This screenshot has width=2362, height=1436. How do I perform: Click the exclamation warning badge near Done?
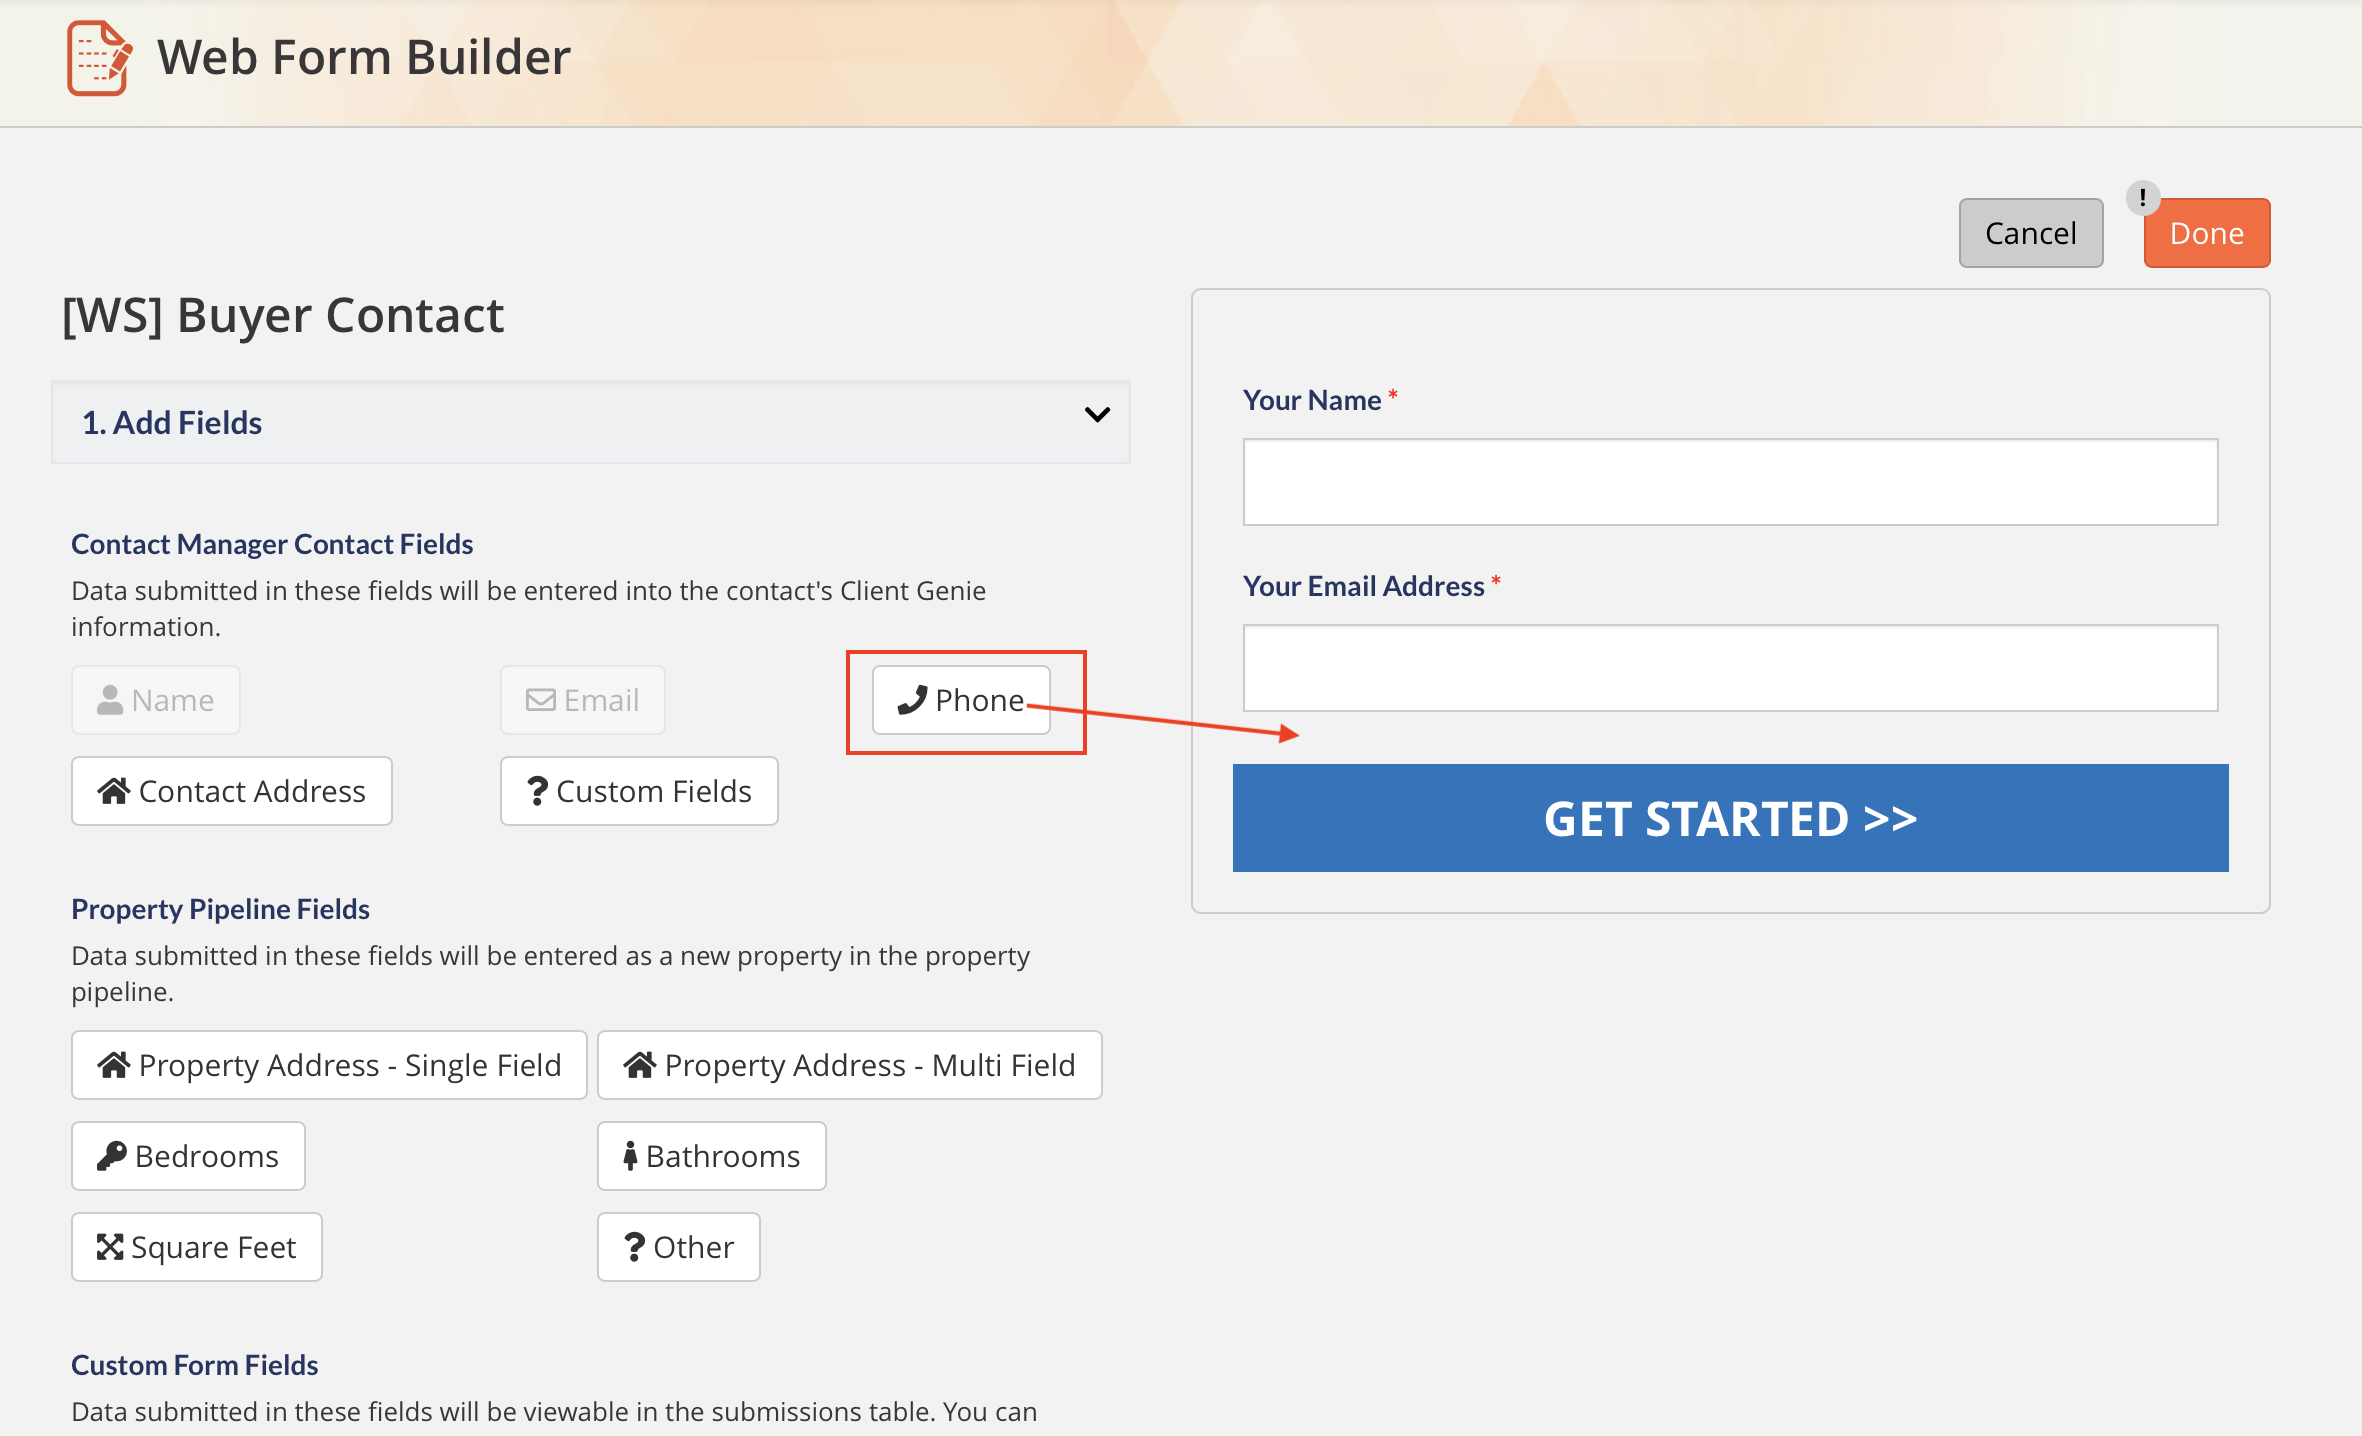click(2142, 197)
